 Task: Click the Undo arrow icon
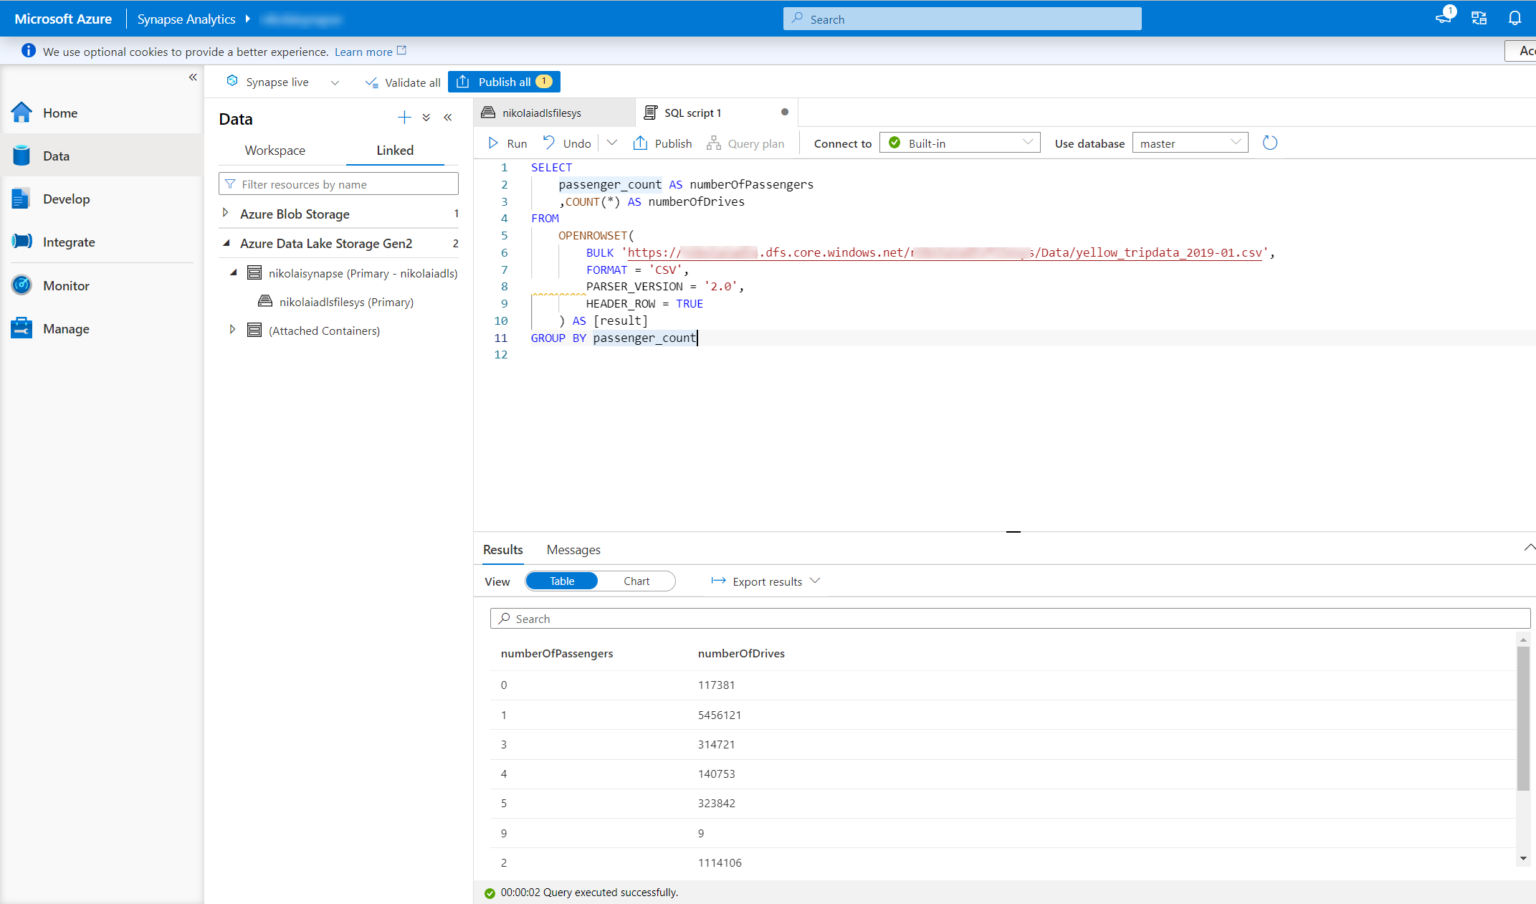coord(549,143)
